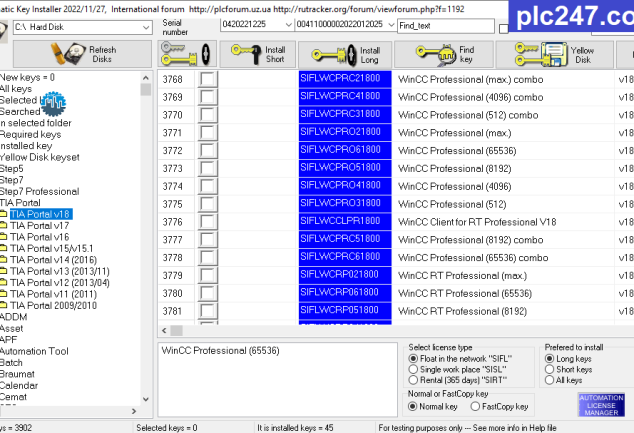Click the Install Long key button
634x433 pixels.
(345, 54)
